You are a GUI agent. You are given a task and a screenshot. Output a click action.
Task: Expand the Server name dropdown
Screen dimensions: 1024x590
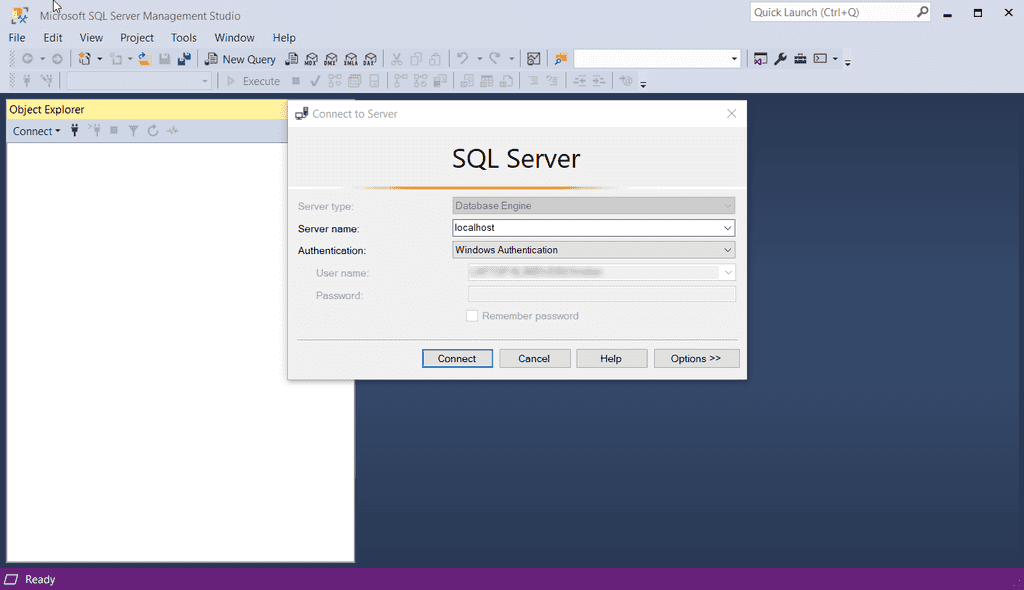tap(729, 227)
